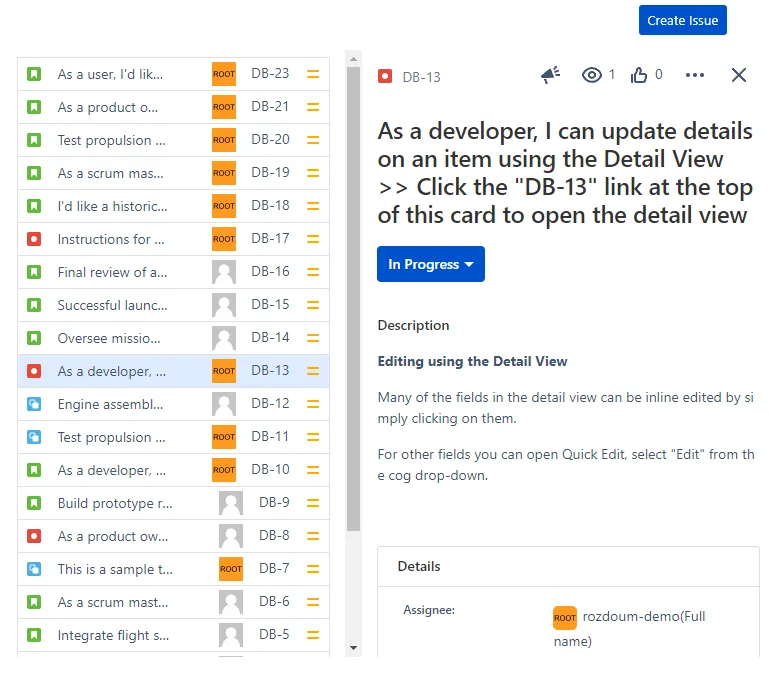Click medium priority icon of DB-5
769x686 pixels.
point(313,635)
